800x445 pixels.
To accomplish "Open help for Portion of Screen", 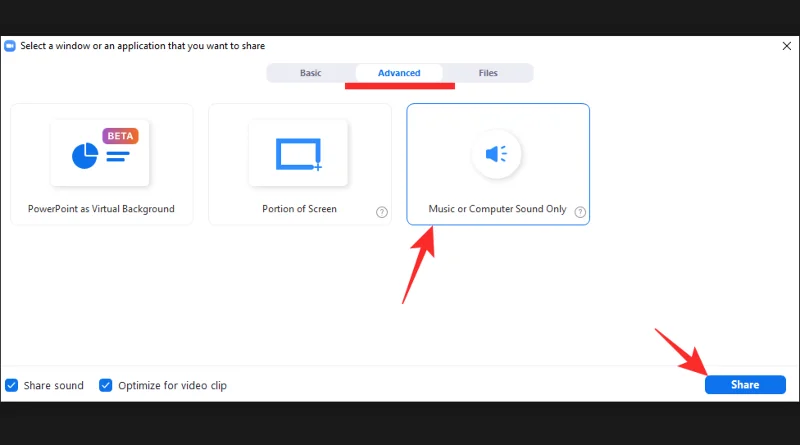I will pos(382,211).
